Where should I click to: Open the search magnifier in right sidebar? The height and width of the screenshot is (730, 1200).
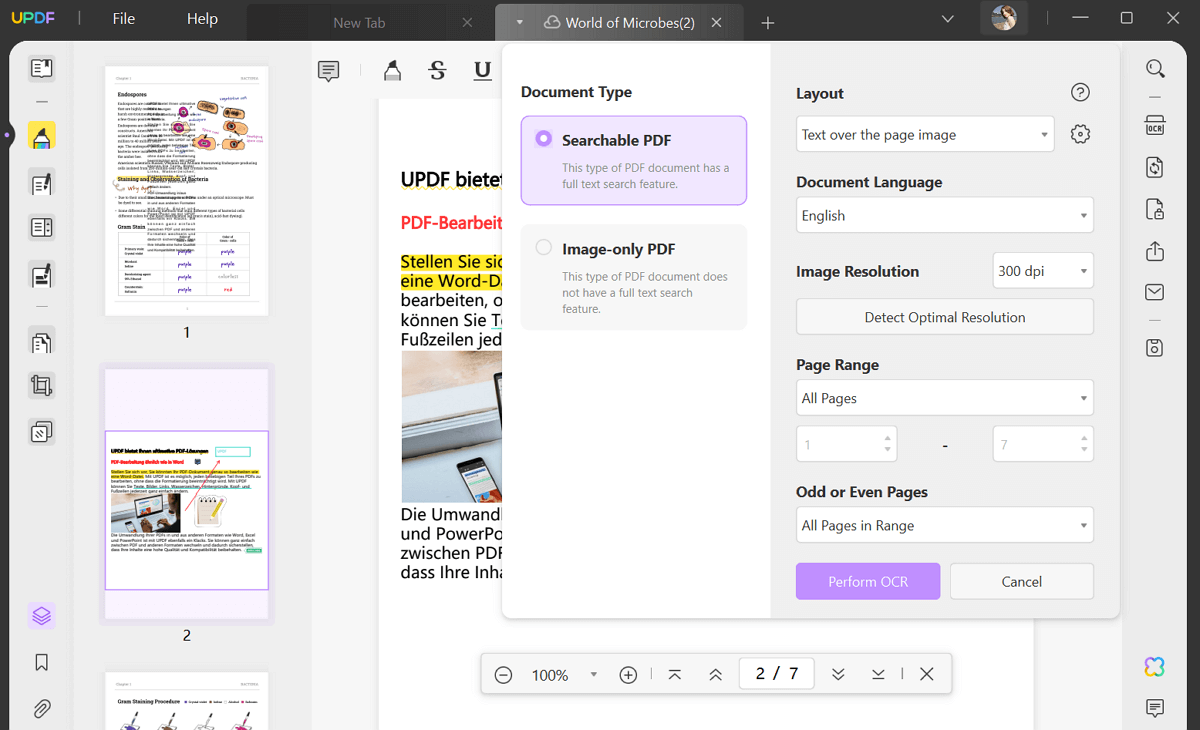[1155, 69]
